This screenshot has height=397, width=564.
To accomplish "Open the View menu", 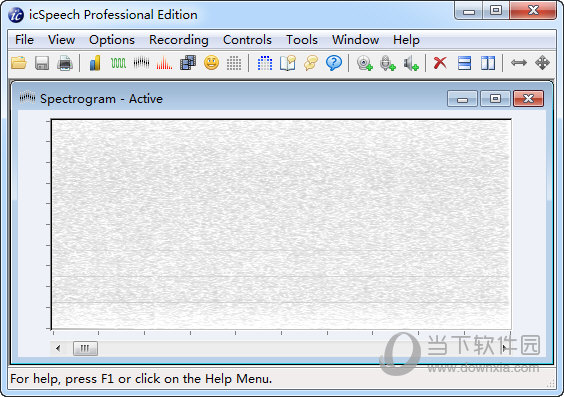I will [x=62, y=40].
